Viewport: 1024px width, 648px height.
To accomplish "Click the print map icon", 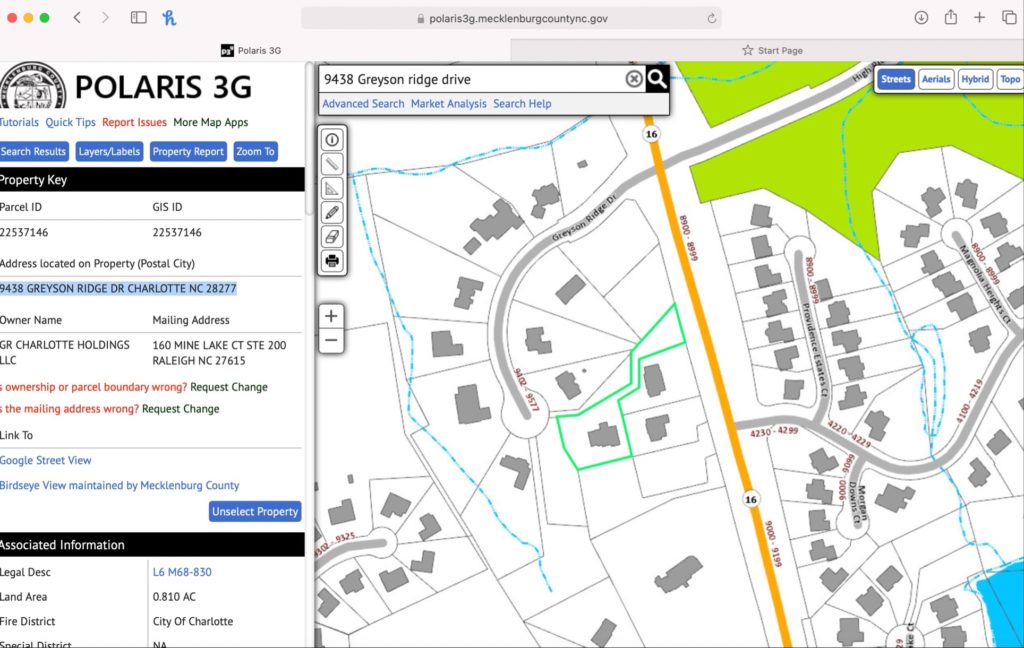I will (332, 261).
